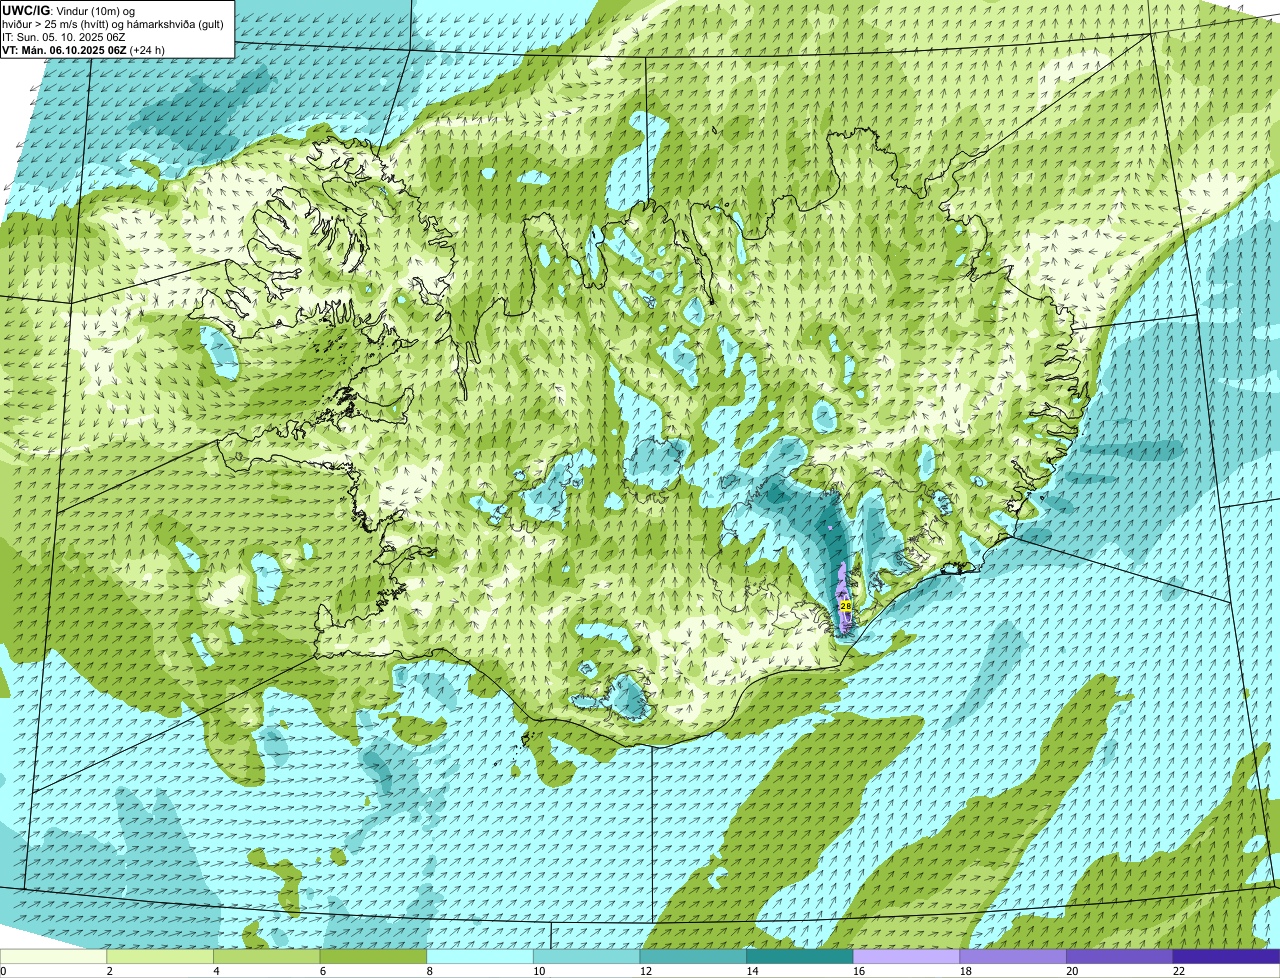Click the dark teal 14–16 m/s legend swatch
Viewport: 1280px width, 978px height.
point(800,956)
